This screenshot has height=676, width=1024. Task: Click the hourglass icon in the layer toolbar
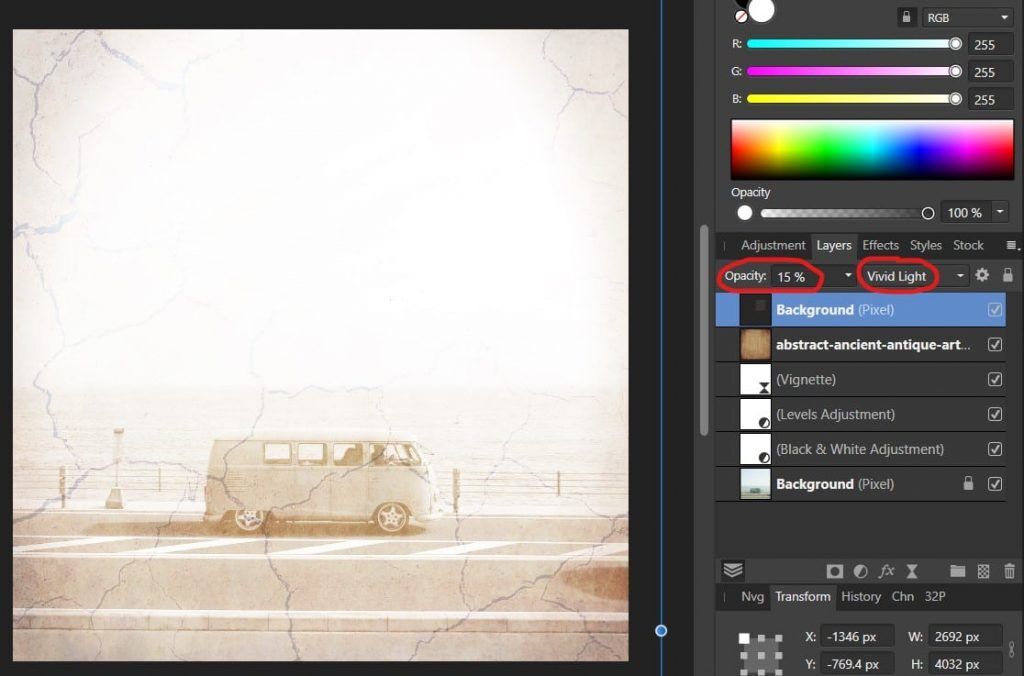[911, 571]
